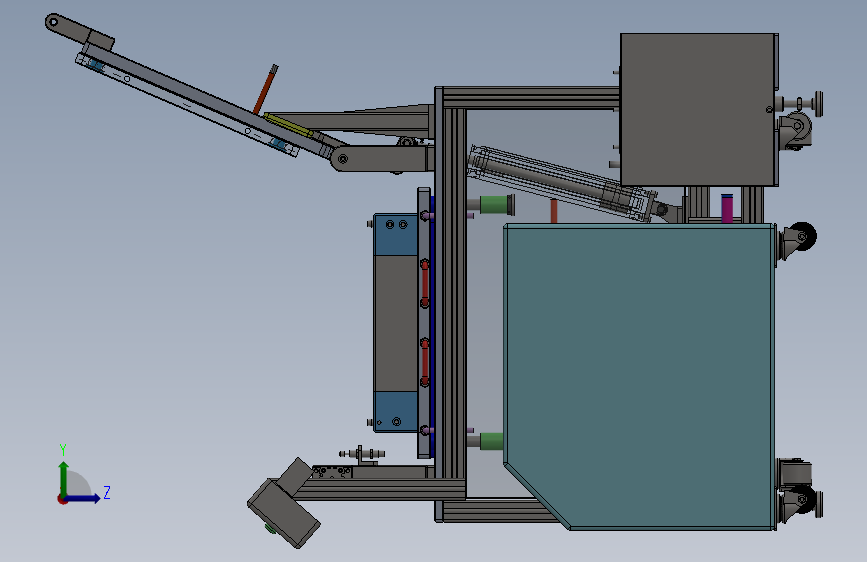Screen dimensions: 867x562
Task: Select the knob right of the gray box
Action: point(817,103)
